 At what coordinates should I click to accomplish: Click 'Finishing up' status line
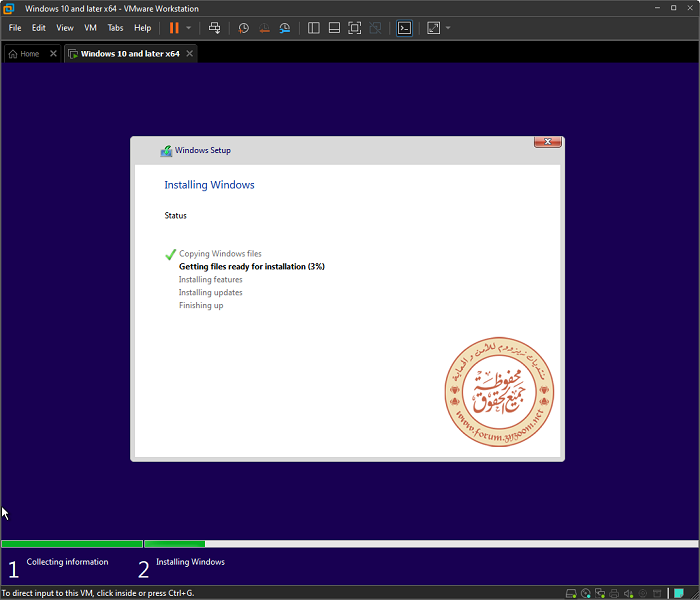click(x=201, y=305)
